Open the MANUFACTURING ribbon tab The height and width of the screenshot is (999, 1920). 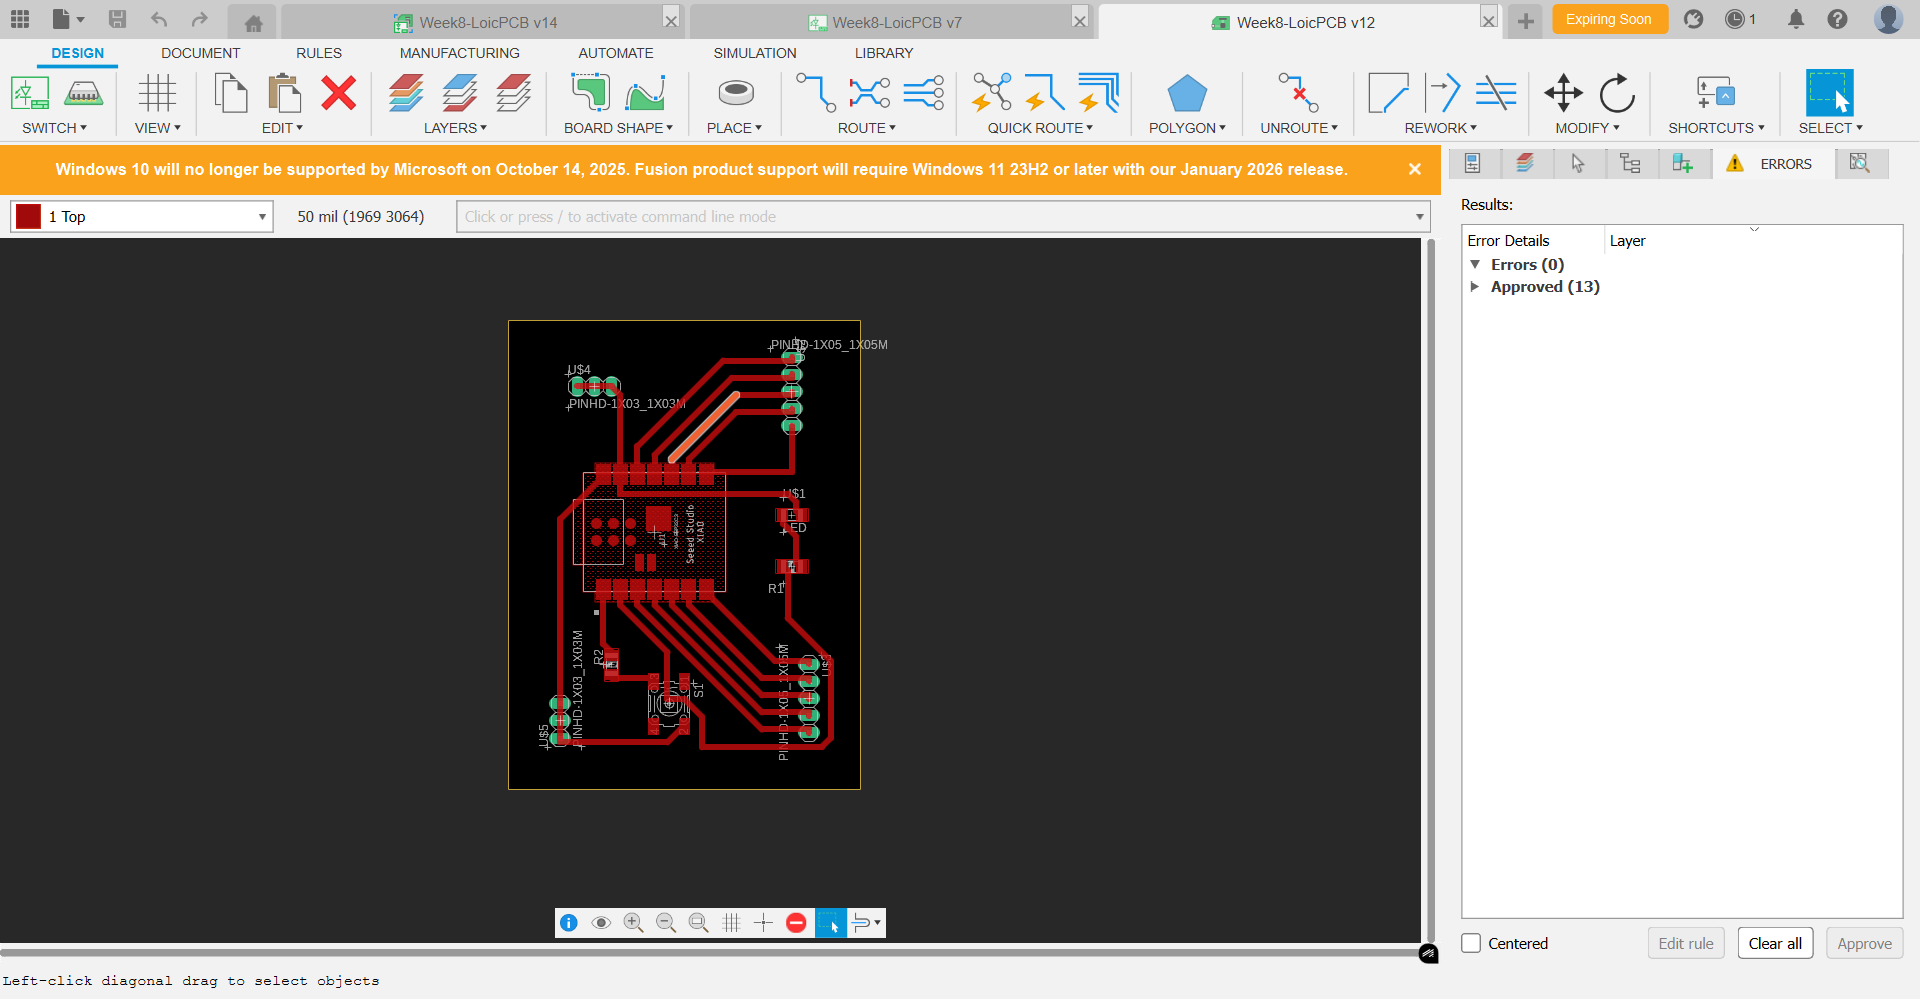[460, 53]
